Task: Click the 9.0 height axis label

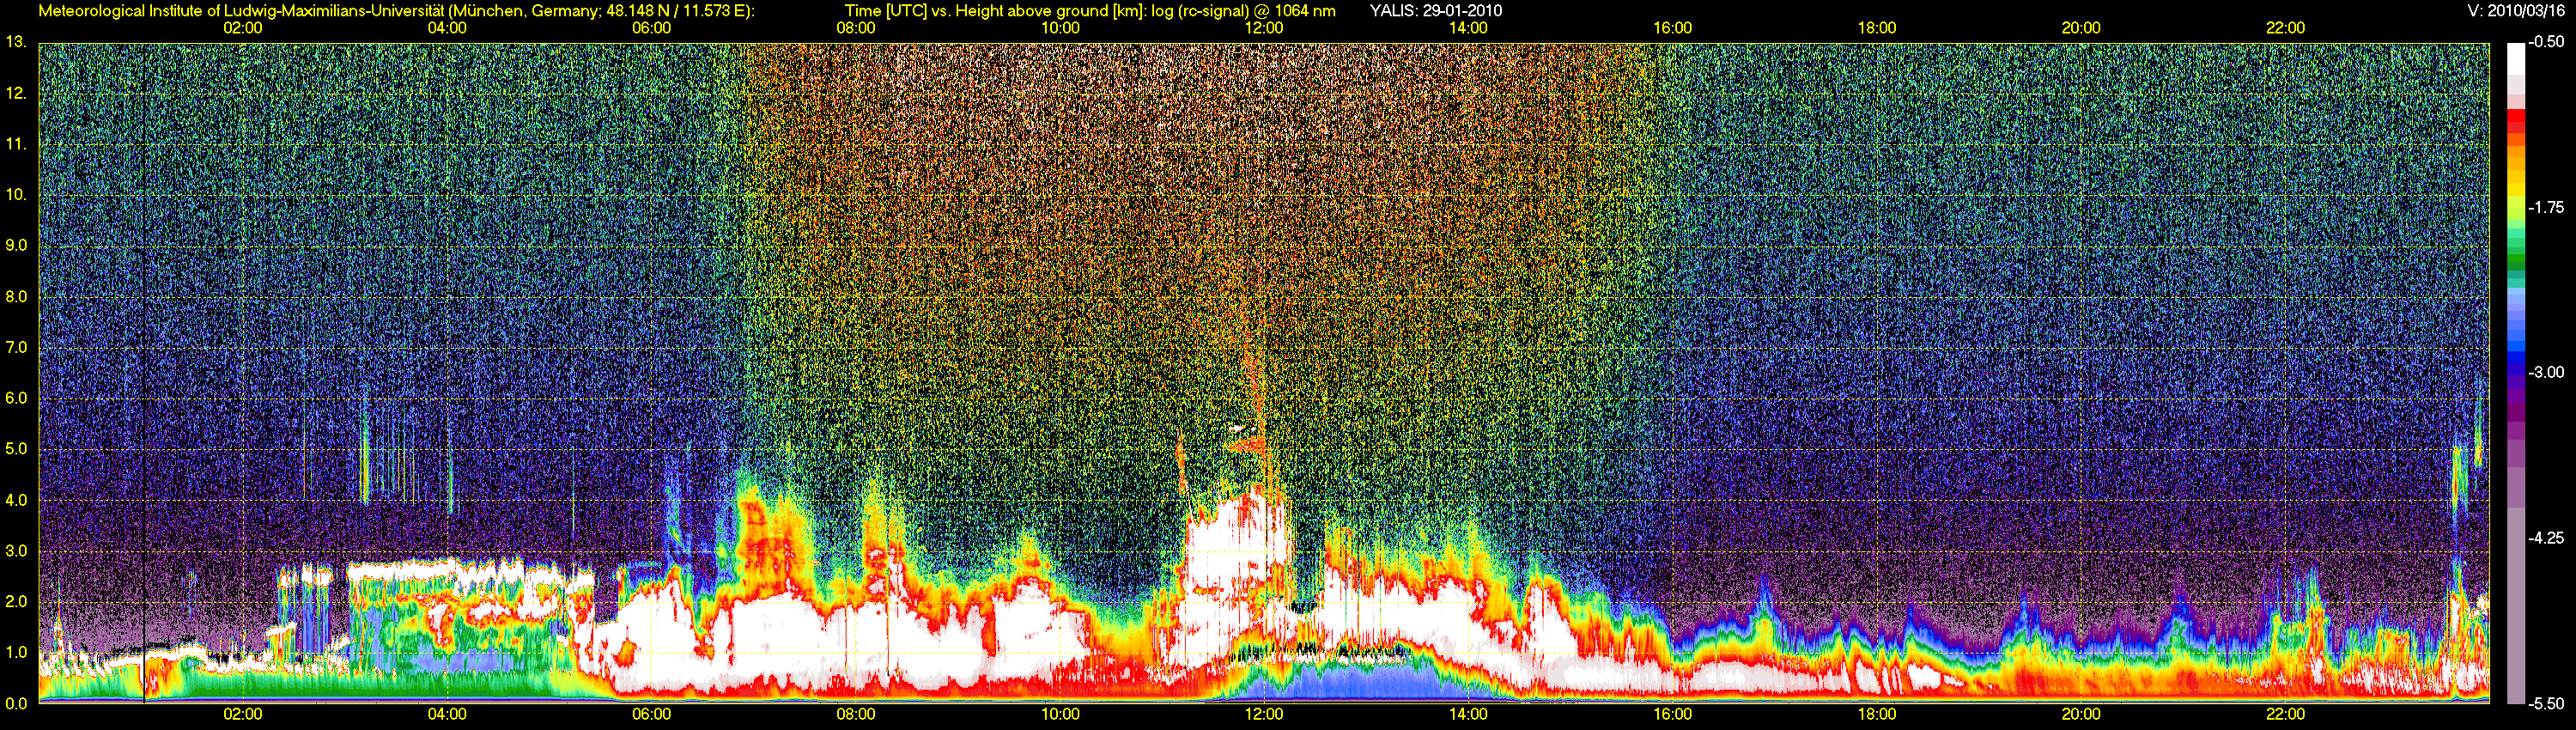Action: 16,245
